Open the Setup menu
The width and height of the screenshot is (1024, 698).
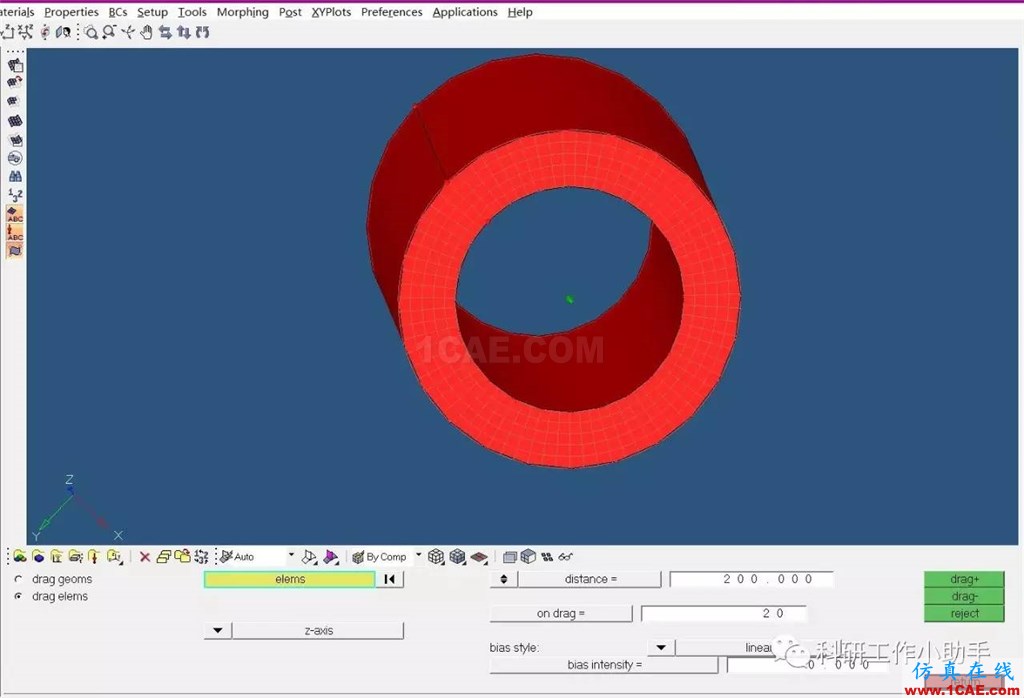(152, 12)
